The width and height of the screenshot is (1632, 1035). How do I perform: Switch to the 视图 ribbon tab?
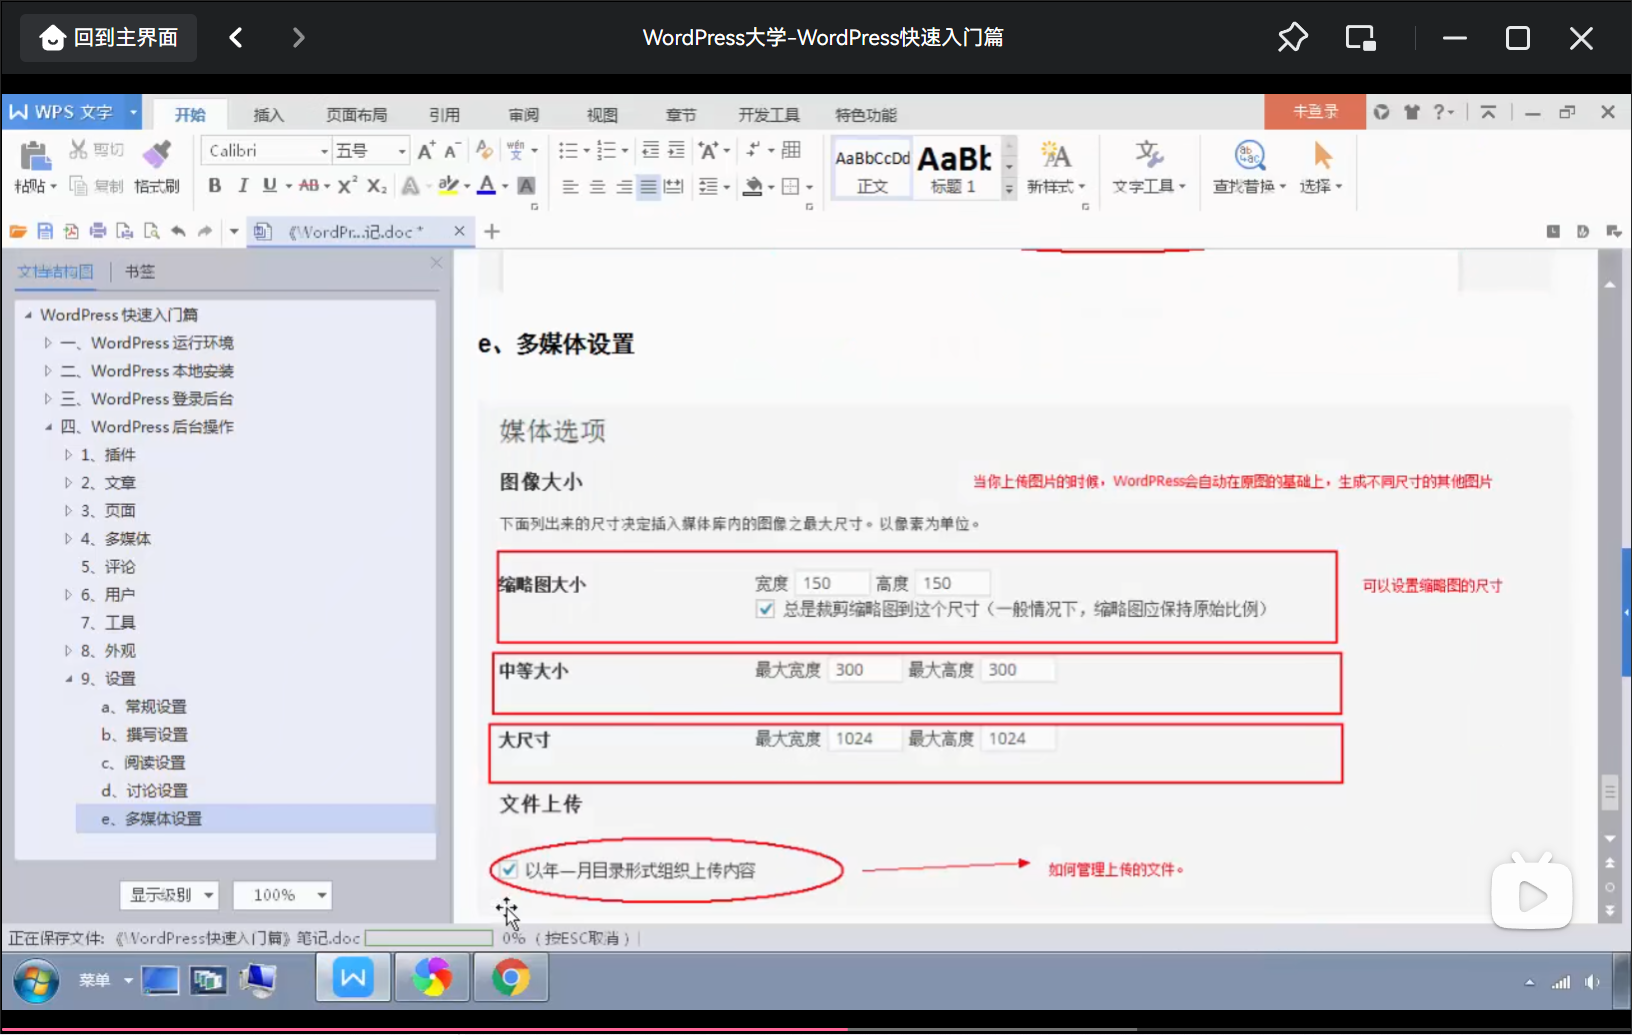(602, 115)
